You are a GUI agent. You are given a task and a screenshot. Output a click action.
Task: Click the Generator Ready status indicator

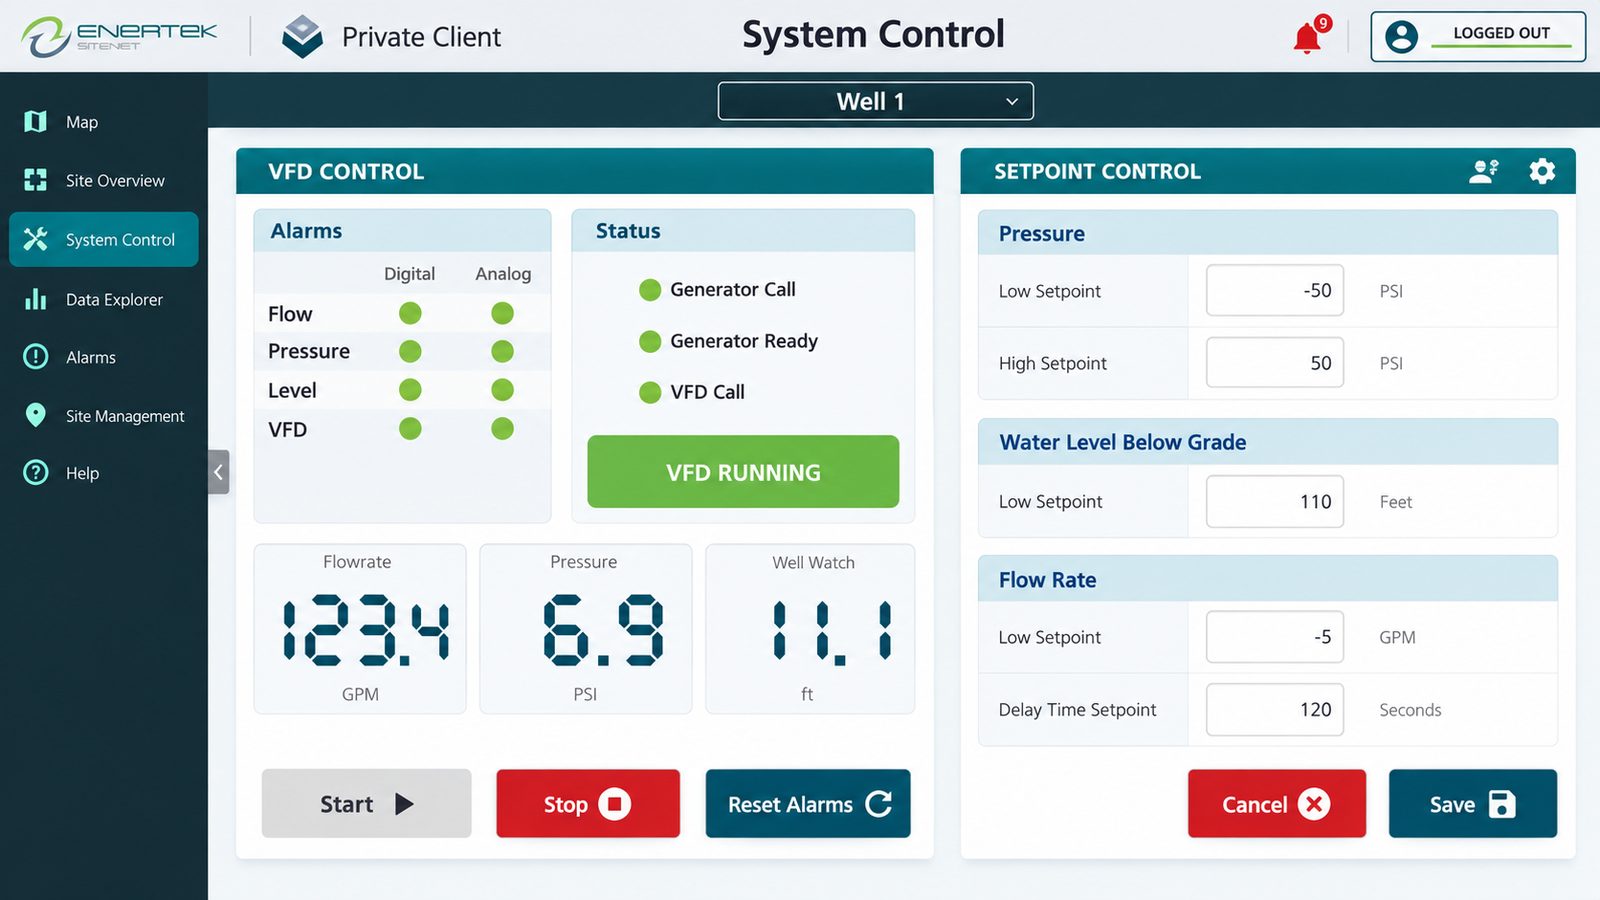(x=650, y=342)
